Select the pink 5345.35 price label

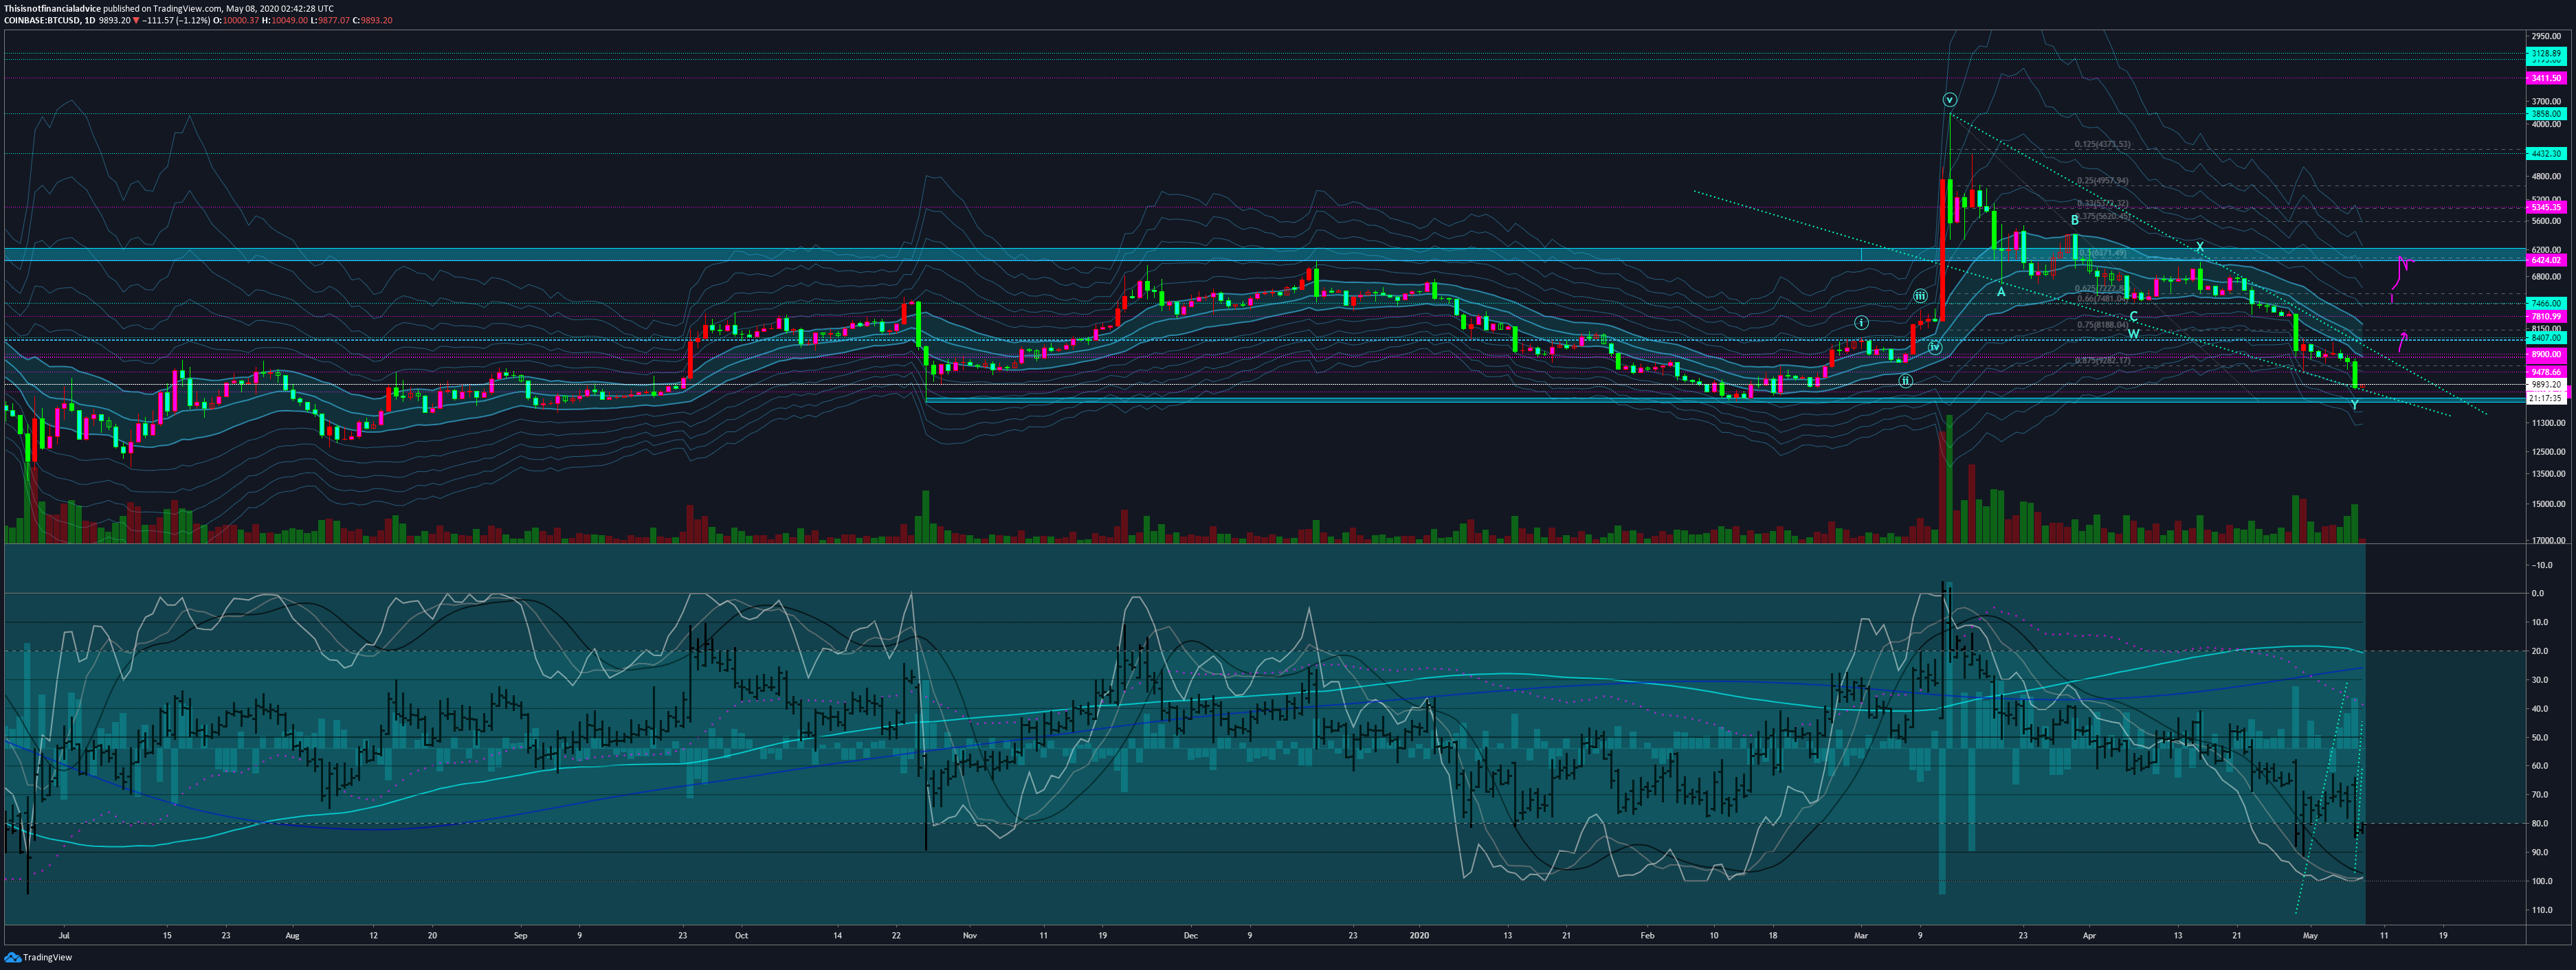pyautogui.click(x=2545, y=208)
